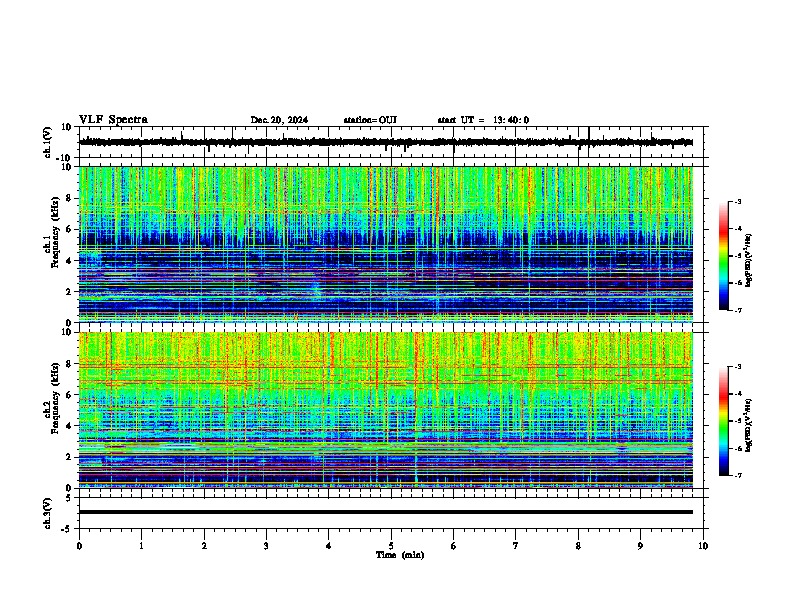Image resolution: width=792 pixels, height=612 pixels.
Task: Click time axis tick label "6" minutes
Action: click(454, 546)
